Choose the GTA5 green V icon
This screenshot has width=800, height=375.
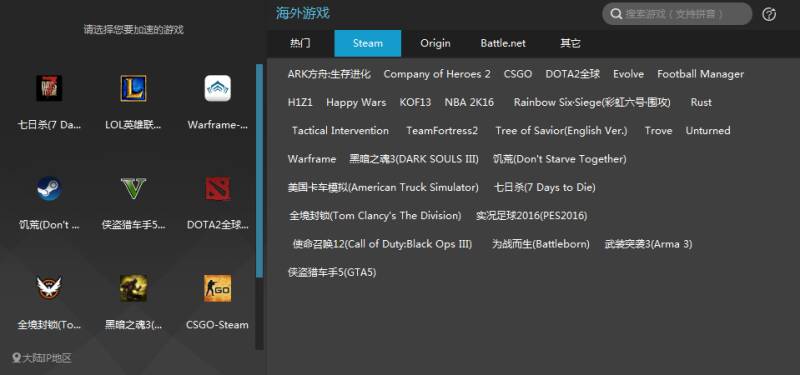click(133, 188)
